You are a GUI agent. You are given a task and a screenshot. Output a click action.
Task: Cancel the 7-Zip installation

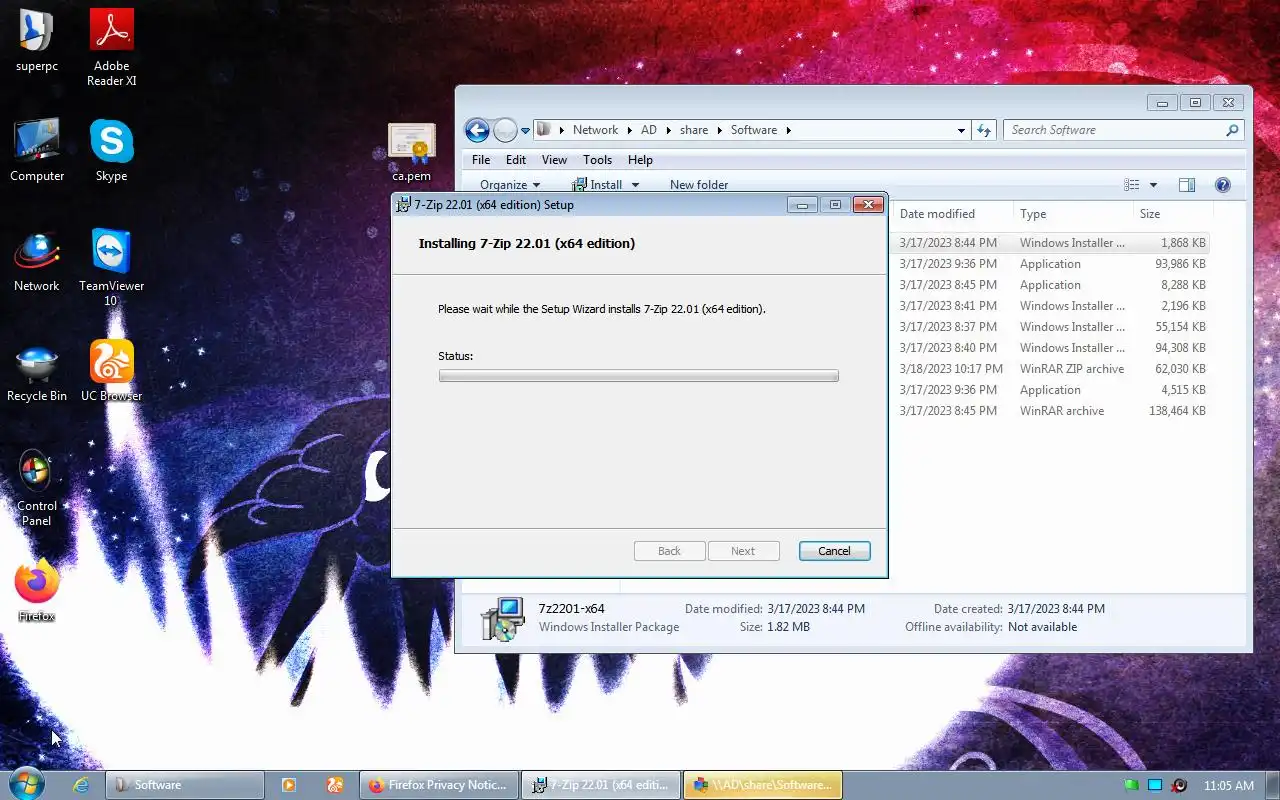[x=834, y=551]
